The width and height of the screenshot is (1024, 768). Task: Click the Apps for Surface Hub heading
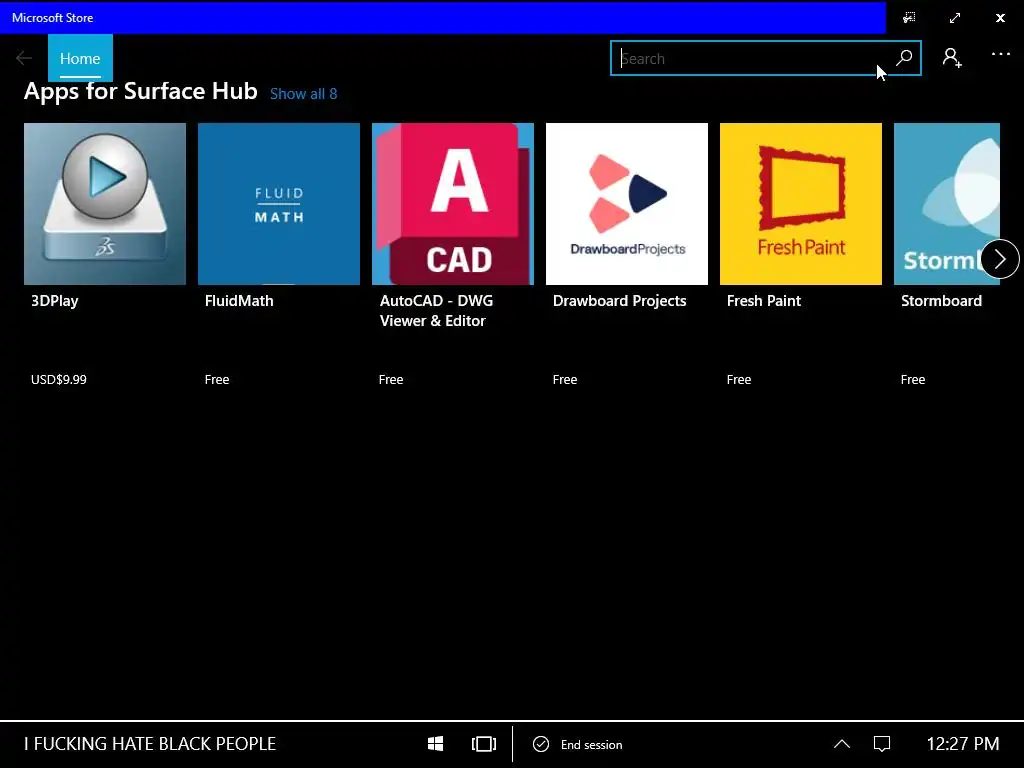[141, 91]
